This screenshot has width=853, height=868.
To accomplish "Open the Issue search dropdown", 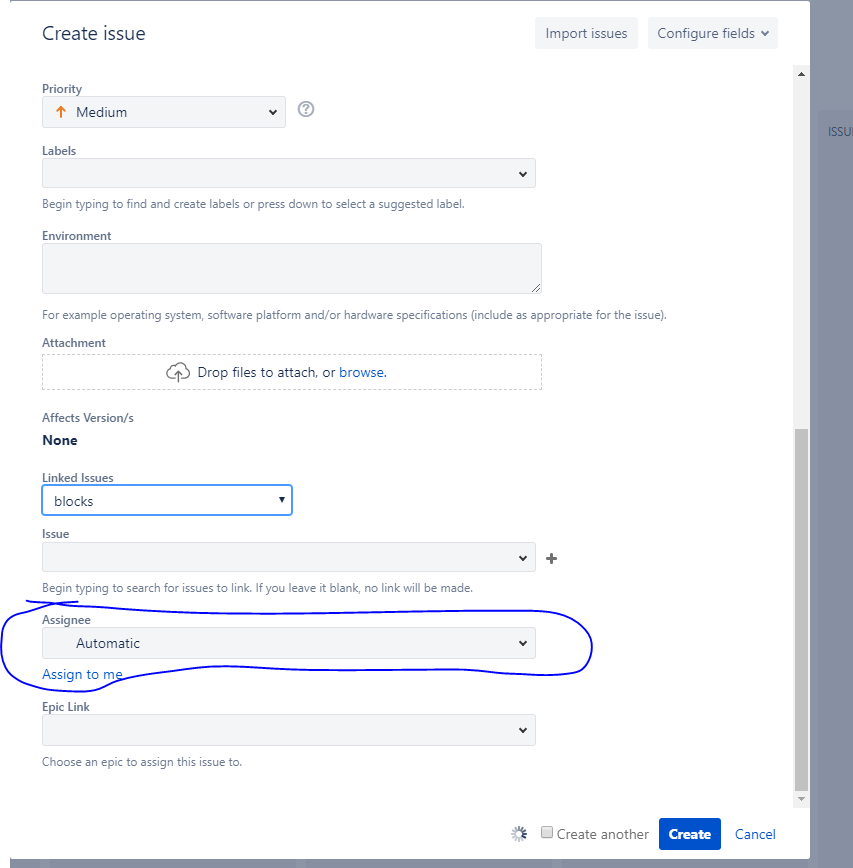I will click(x=289, y=557).
